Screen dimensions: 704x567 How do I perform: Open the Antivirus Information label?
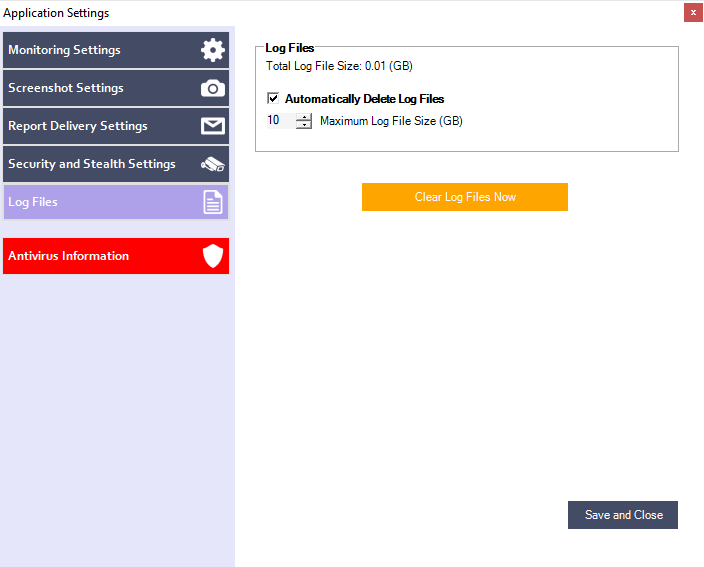68,256
